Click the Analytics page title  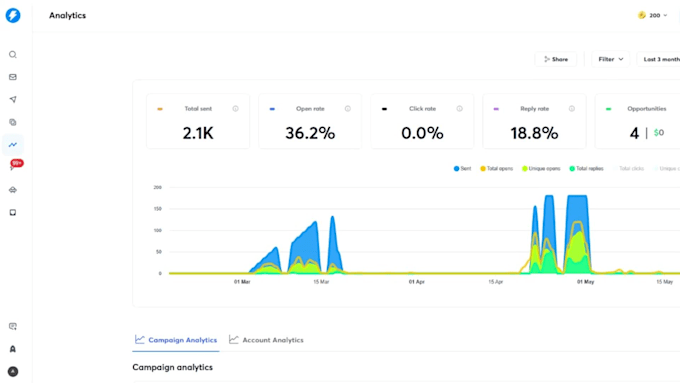(67, 16)
